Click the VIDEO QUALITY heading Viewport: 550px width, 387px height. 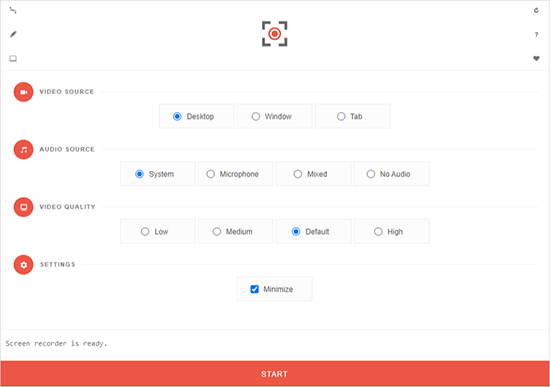(67, 207)
